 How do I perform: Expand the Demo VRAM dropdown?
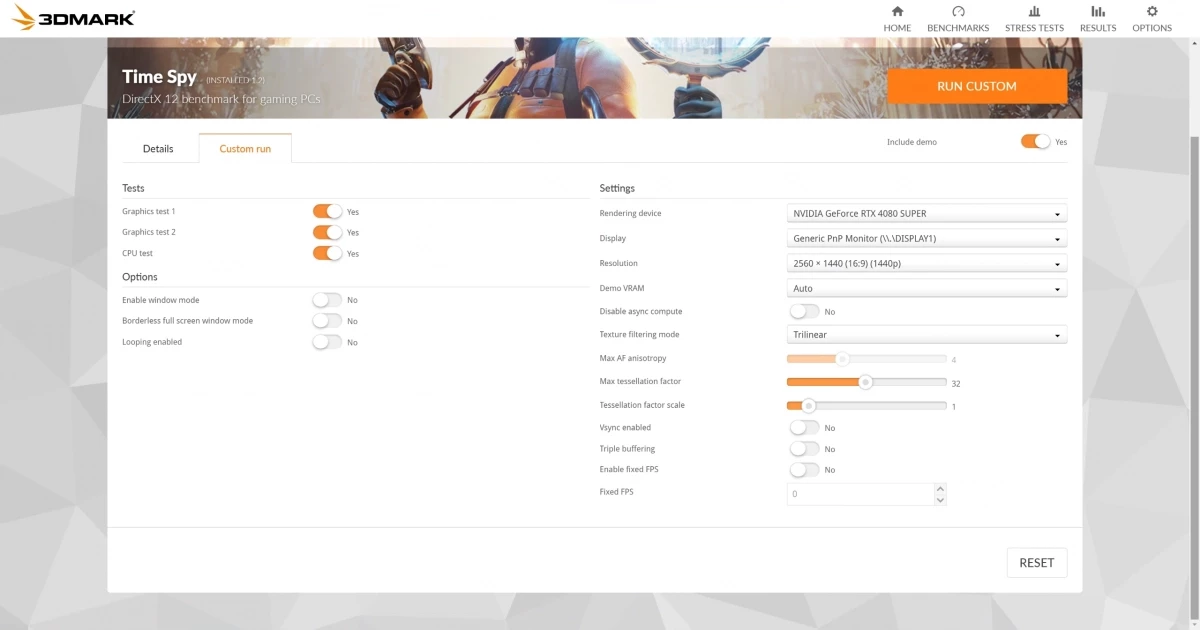pyautogui.click(x=927, y=288)
